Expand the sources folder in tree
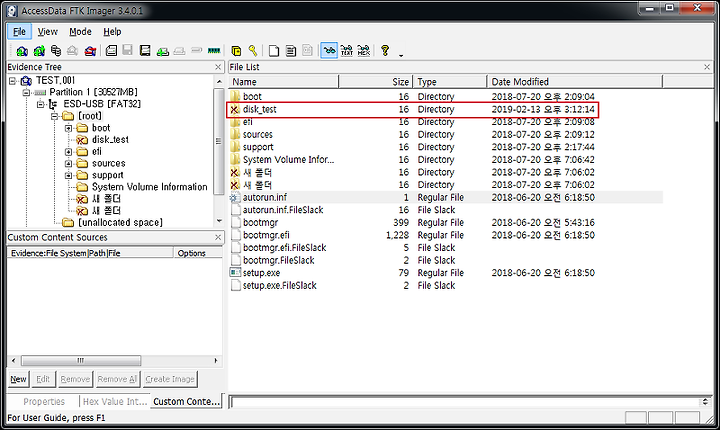The width and height of the screenshot is (720, 430). [x=68, y=164]
